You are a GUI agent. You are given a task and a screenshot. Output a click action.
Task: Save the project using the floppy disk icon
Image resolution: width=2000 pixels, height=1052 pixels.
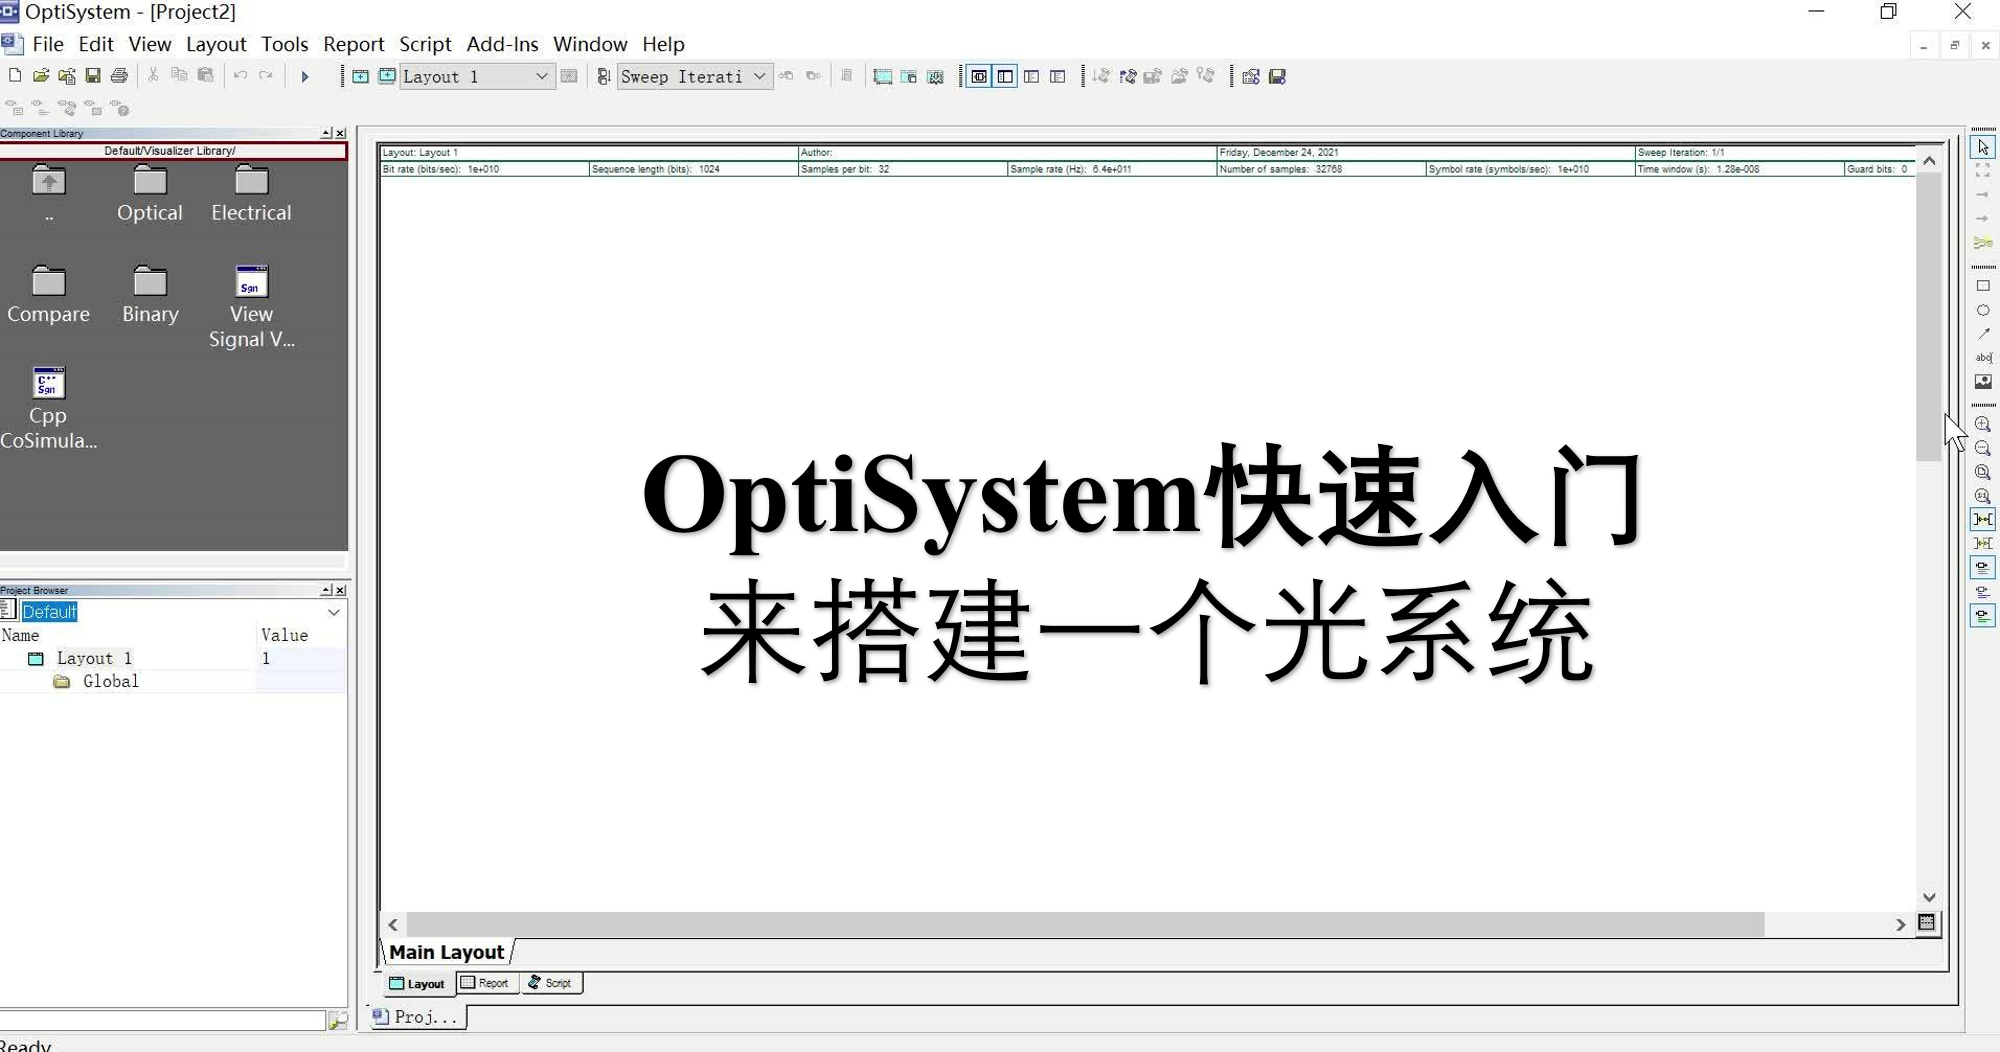pyautogui.click(x=93, y=76)
